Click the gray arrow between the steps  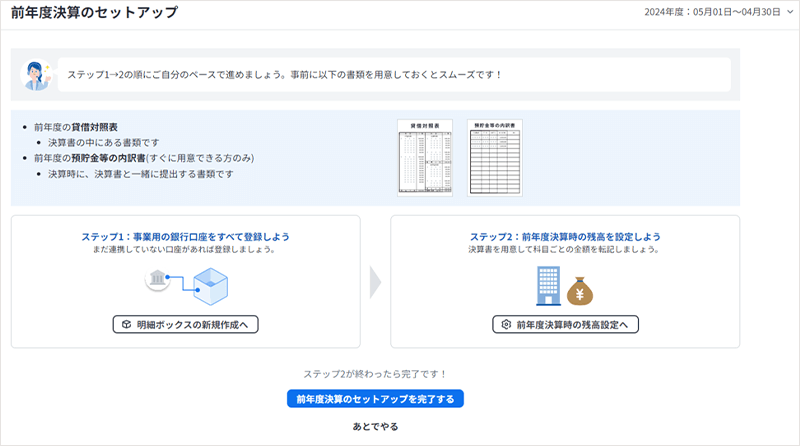[375, 282]
